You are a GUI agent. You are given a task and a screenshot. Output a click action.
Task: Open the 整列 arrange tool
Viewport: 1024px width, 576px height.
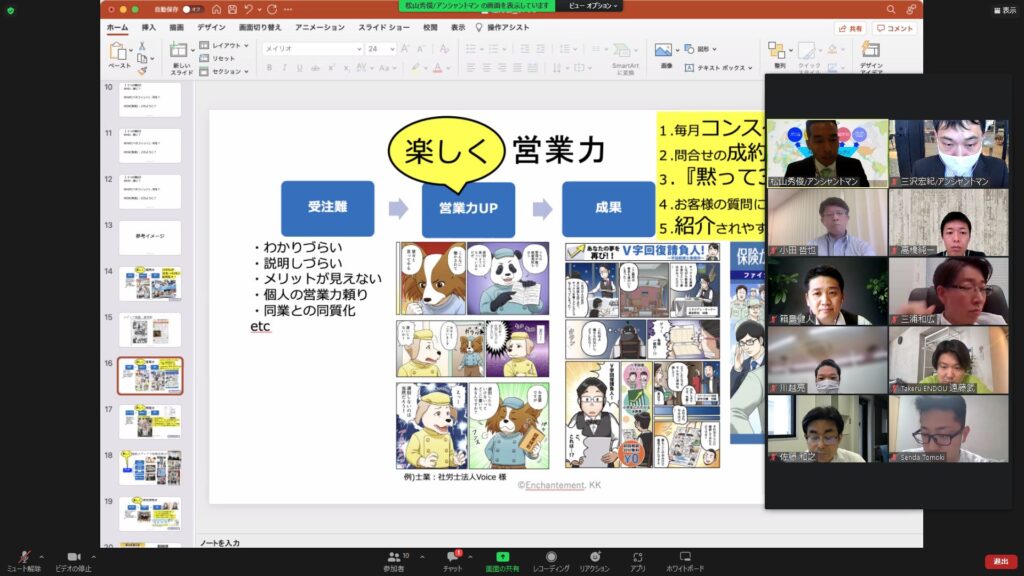click(778, 55)
